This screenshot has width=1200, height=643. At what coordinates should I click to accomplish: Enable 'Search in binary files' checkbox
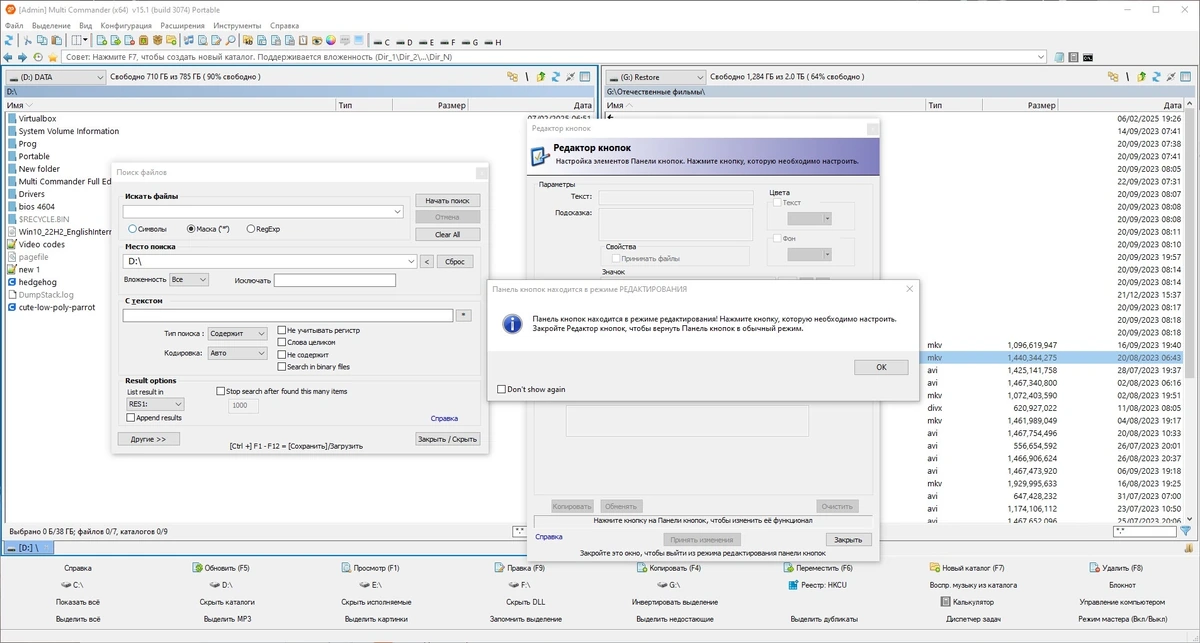[x=282, y=366]
